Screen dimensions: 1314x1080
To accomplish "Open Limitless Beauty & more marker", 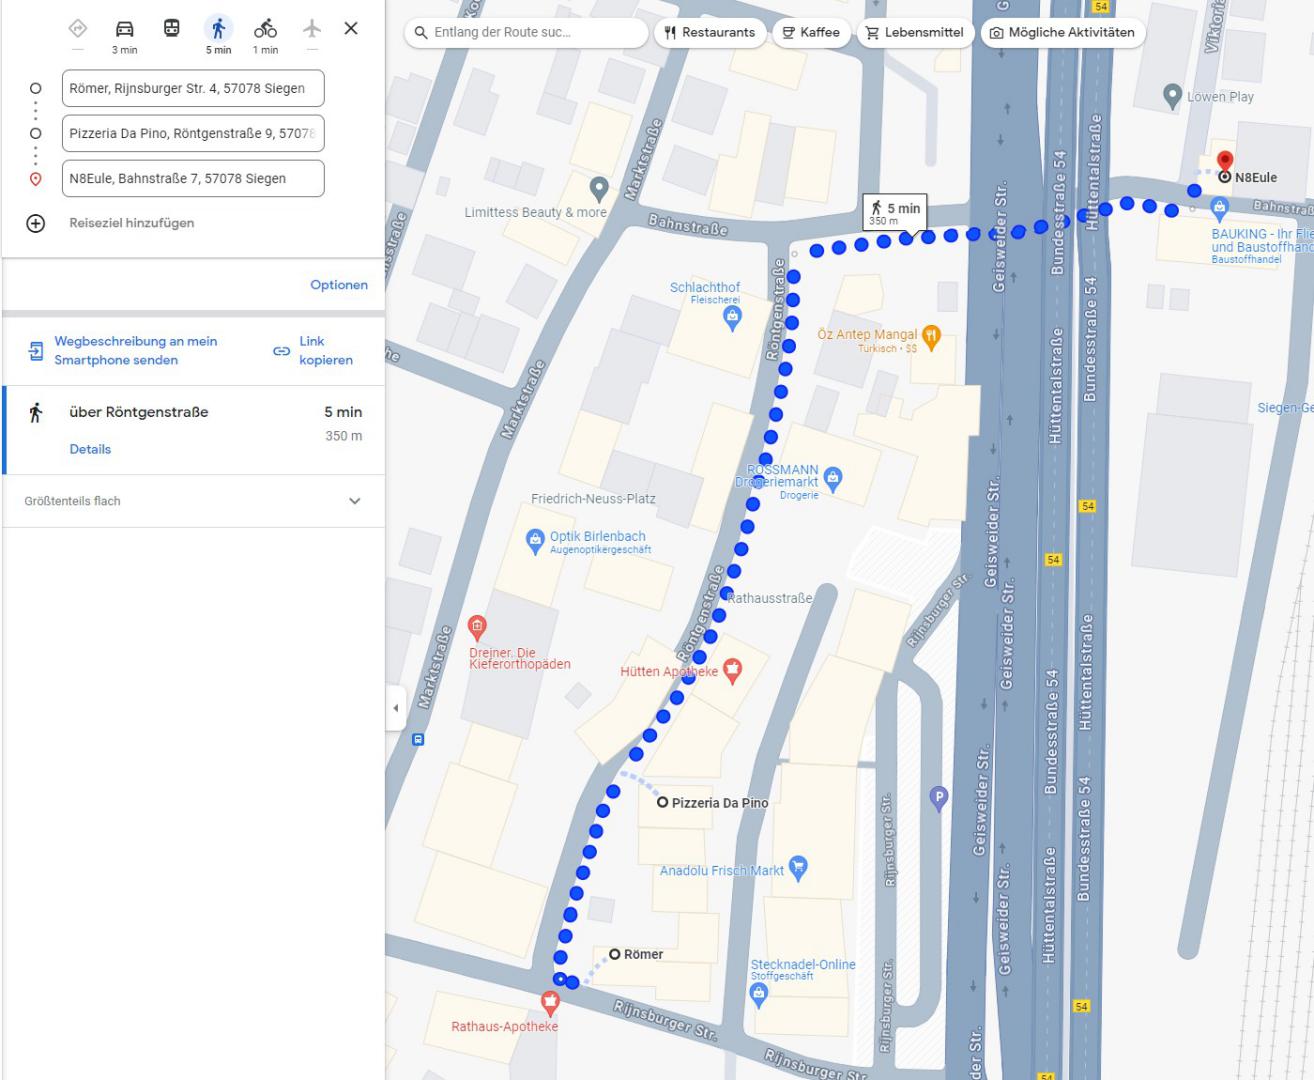I will coord(599,188).
